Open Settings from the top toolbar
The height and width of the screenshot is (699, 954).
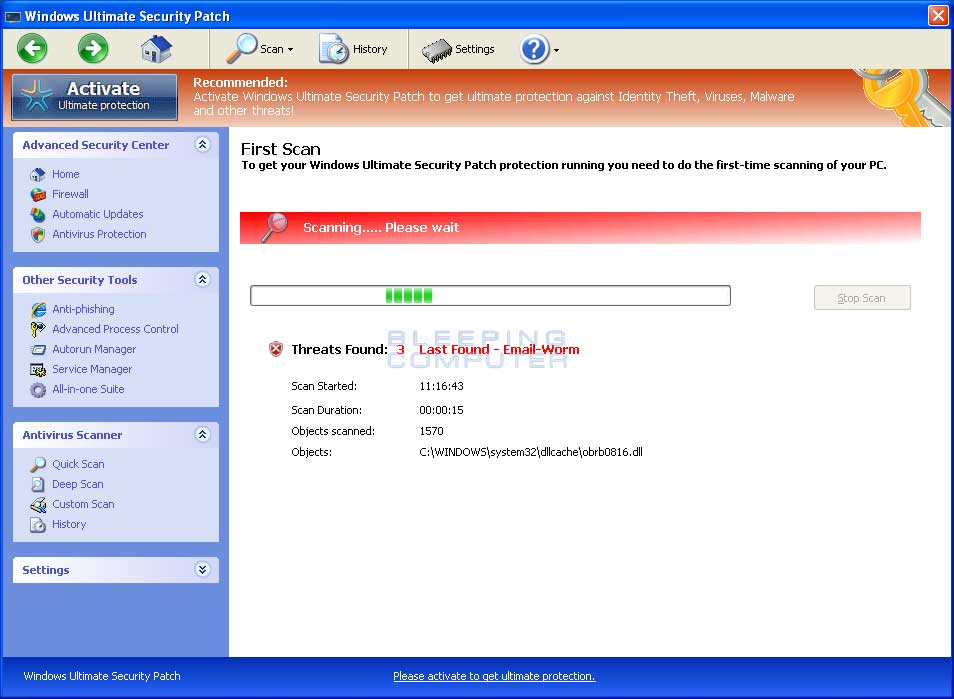pos(459,48)
